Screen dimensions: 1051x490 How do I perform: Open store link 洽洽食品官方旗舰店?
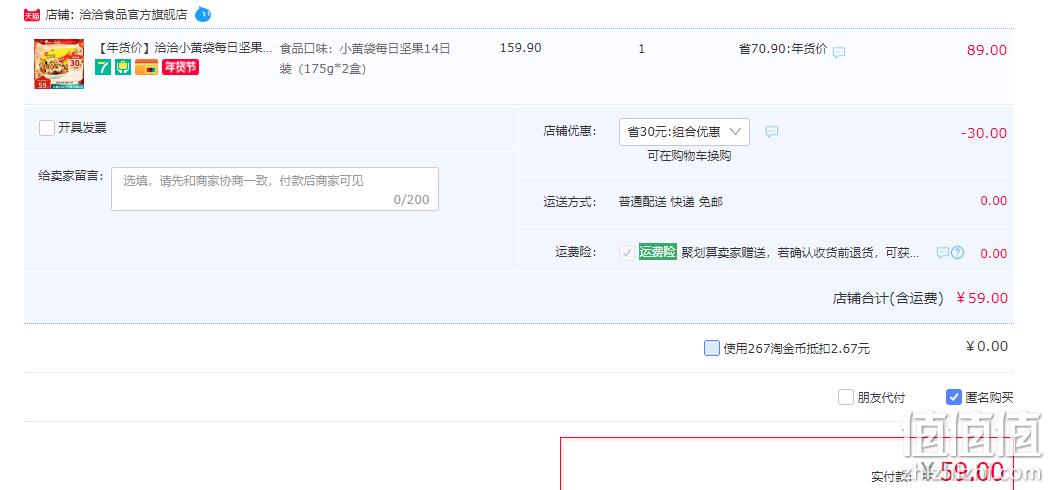coord(133,15)
